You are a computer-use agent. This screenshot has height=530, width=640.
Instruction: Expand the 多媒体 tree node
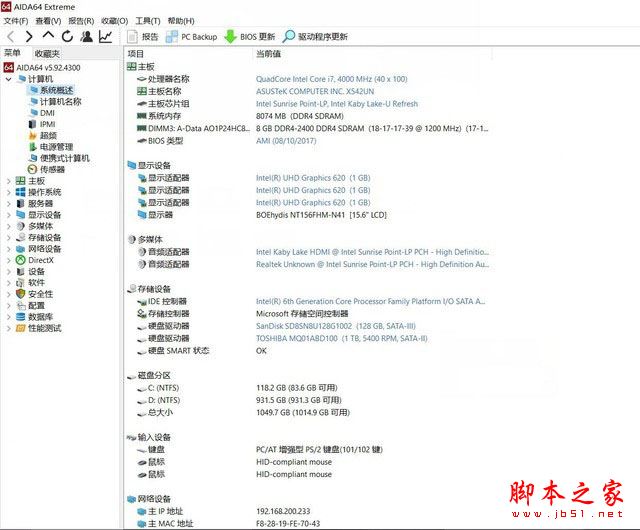click(x=9, y=226)
